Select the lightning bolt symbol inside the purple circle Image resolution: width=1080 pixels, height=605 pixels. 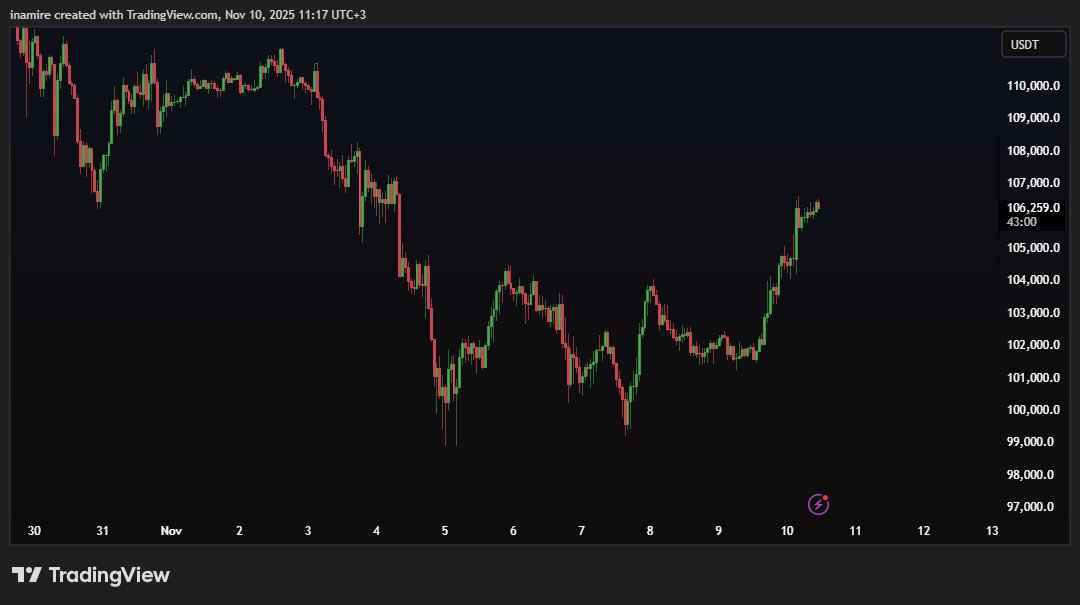tap(817, 505)
